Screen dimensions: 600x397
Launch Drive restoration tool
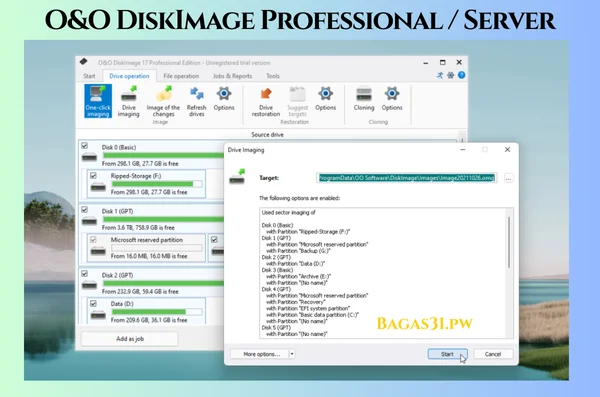266,101
